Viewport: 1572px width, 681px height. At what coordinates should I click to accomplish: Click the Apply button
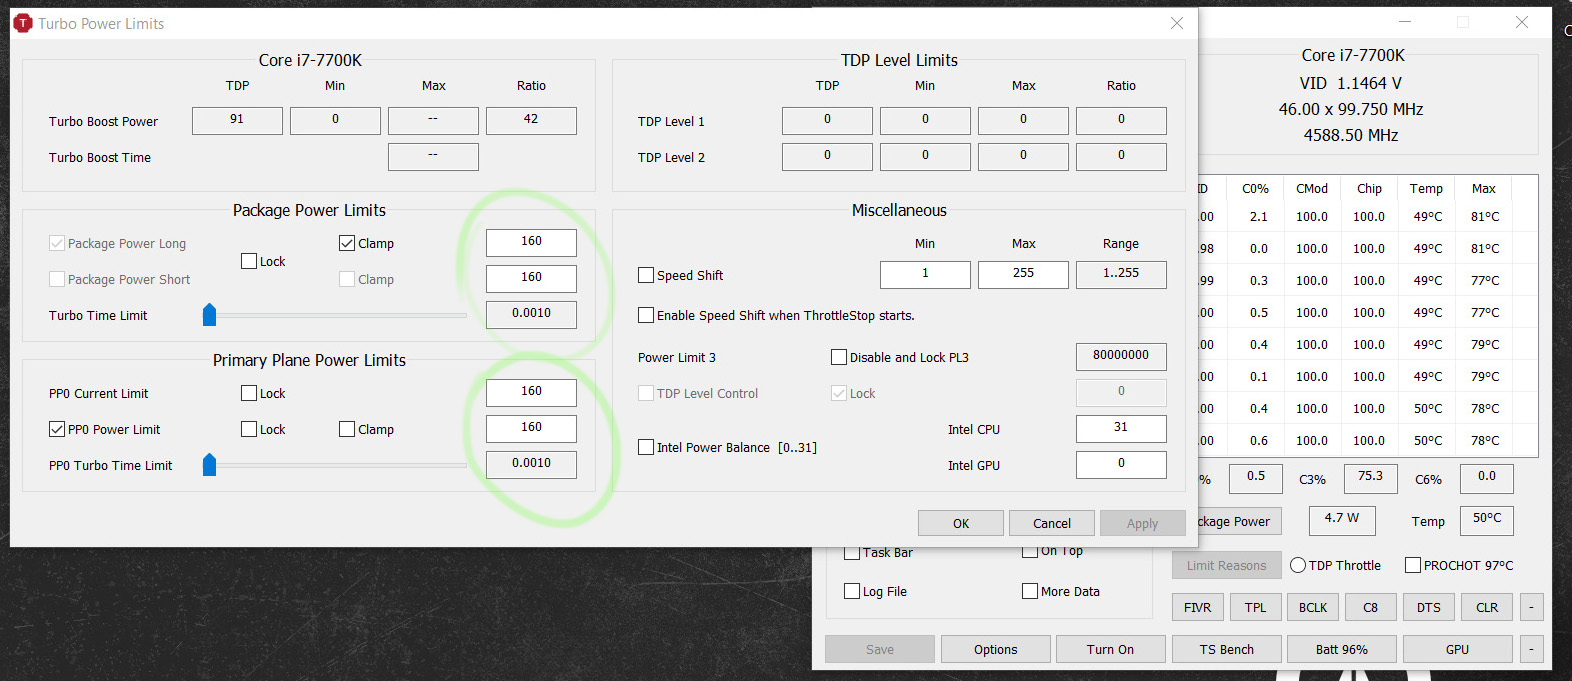tap(1142, 523)
